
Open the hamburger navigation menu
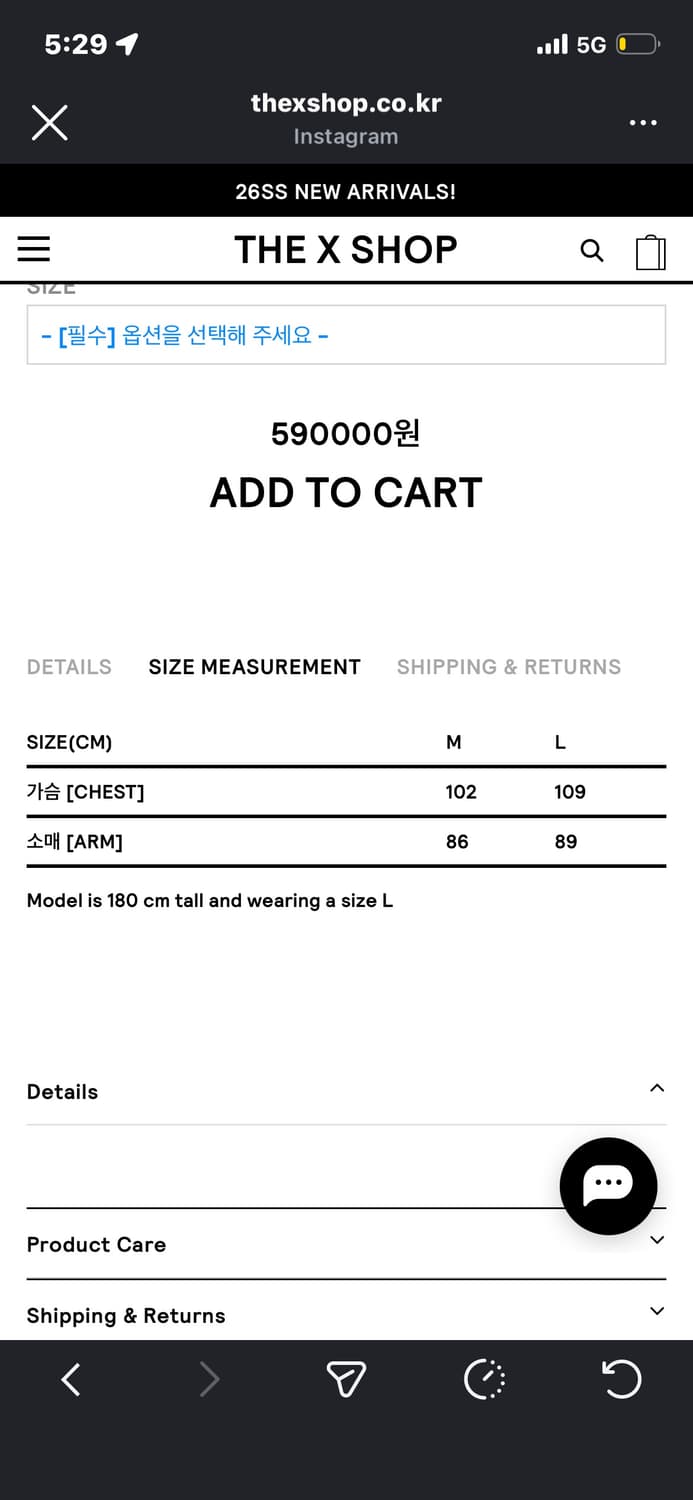point(34,249)
